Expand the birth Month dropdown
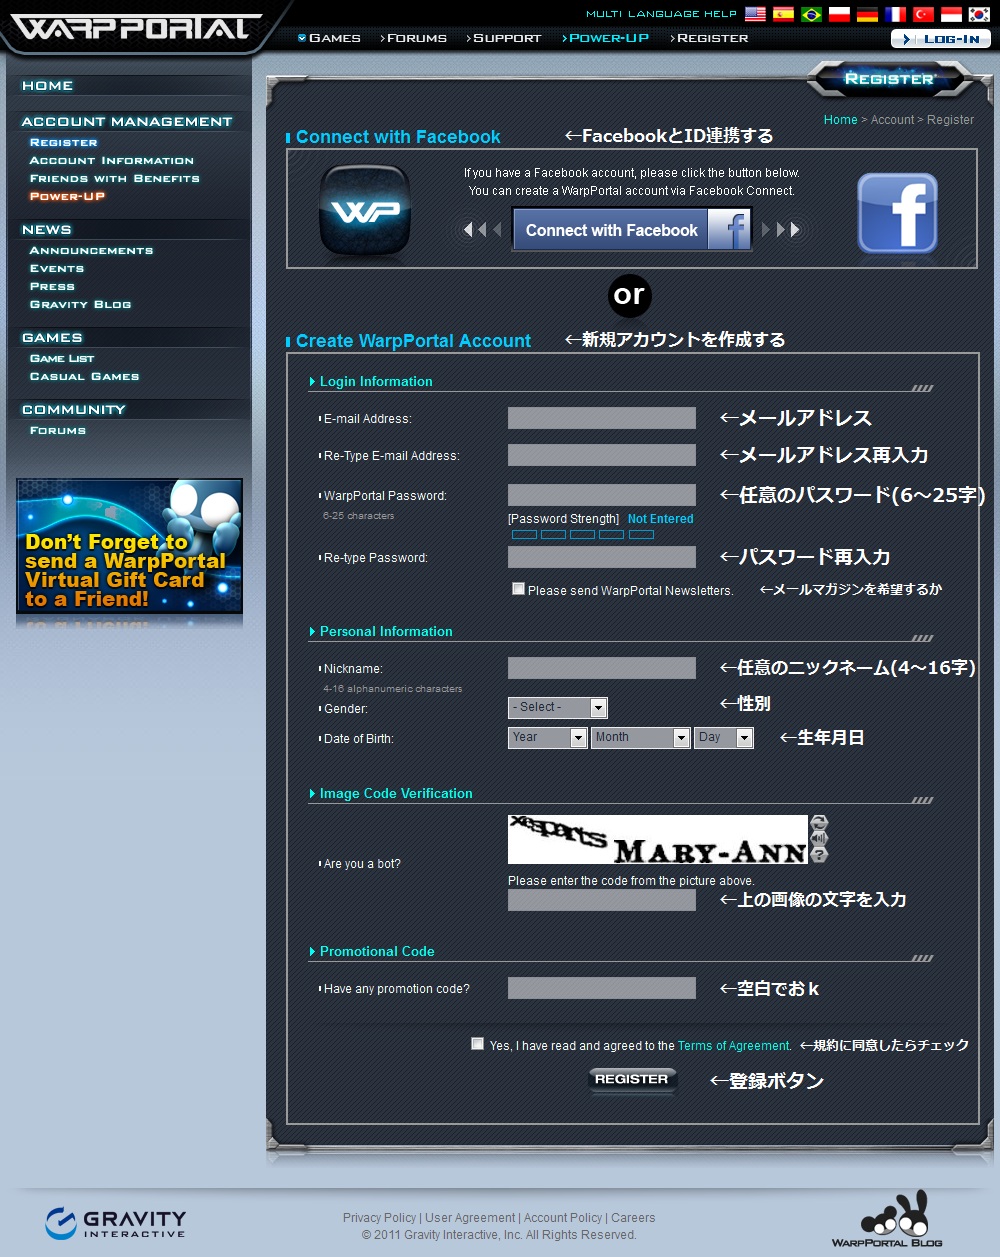Viewport: 1000px width, 1257px height. (x=641, y=738)
